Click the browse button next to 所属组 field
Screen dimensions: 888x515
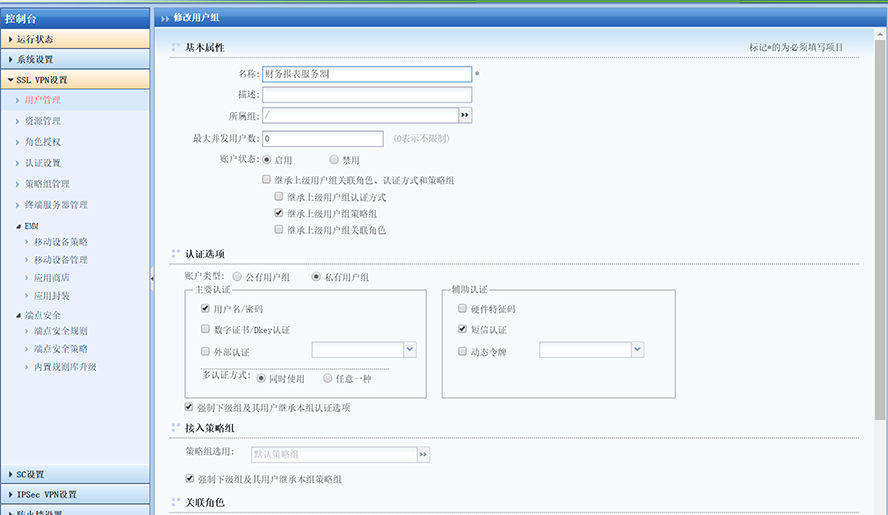(x=465, y=116)
